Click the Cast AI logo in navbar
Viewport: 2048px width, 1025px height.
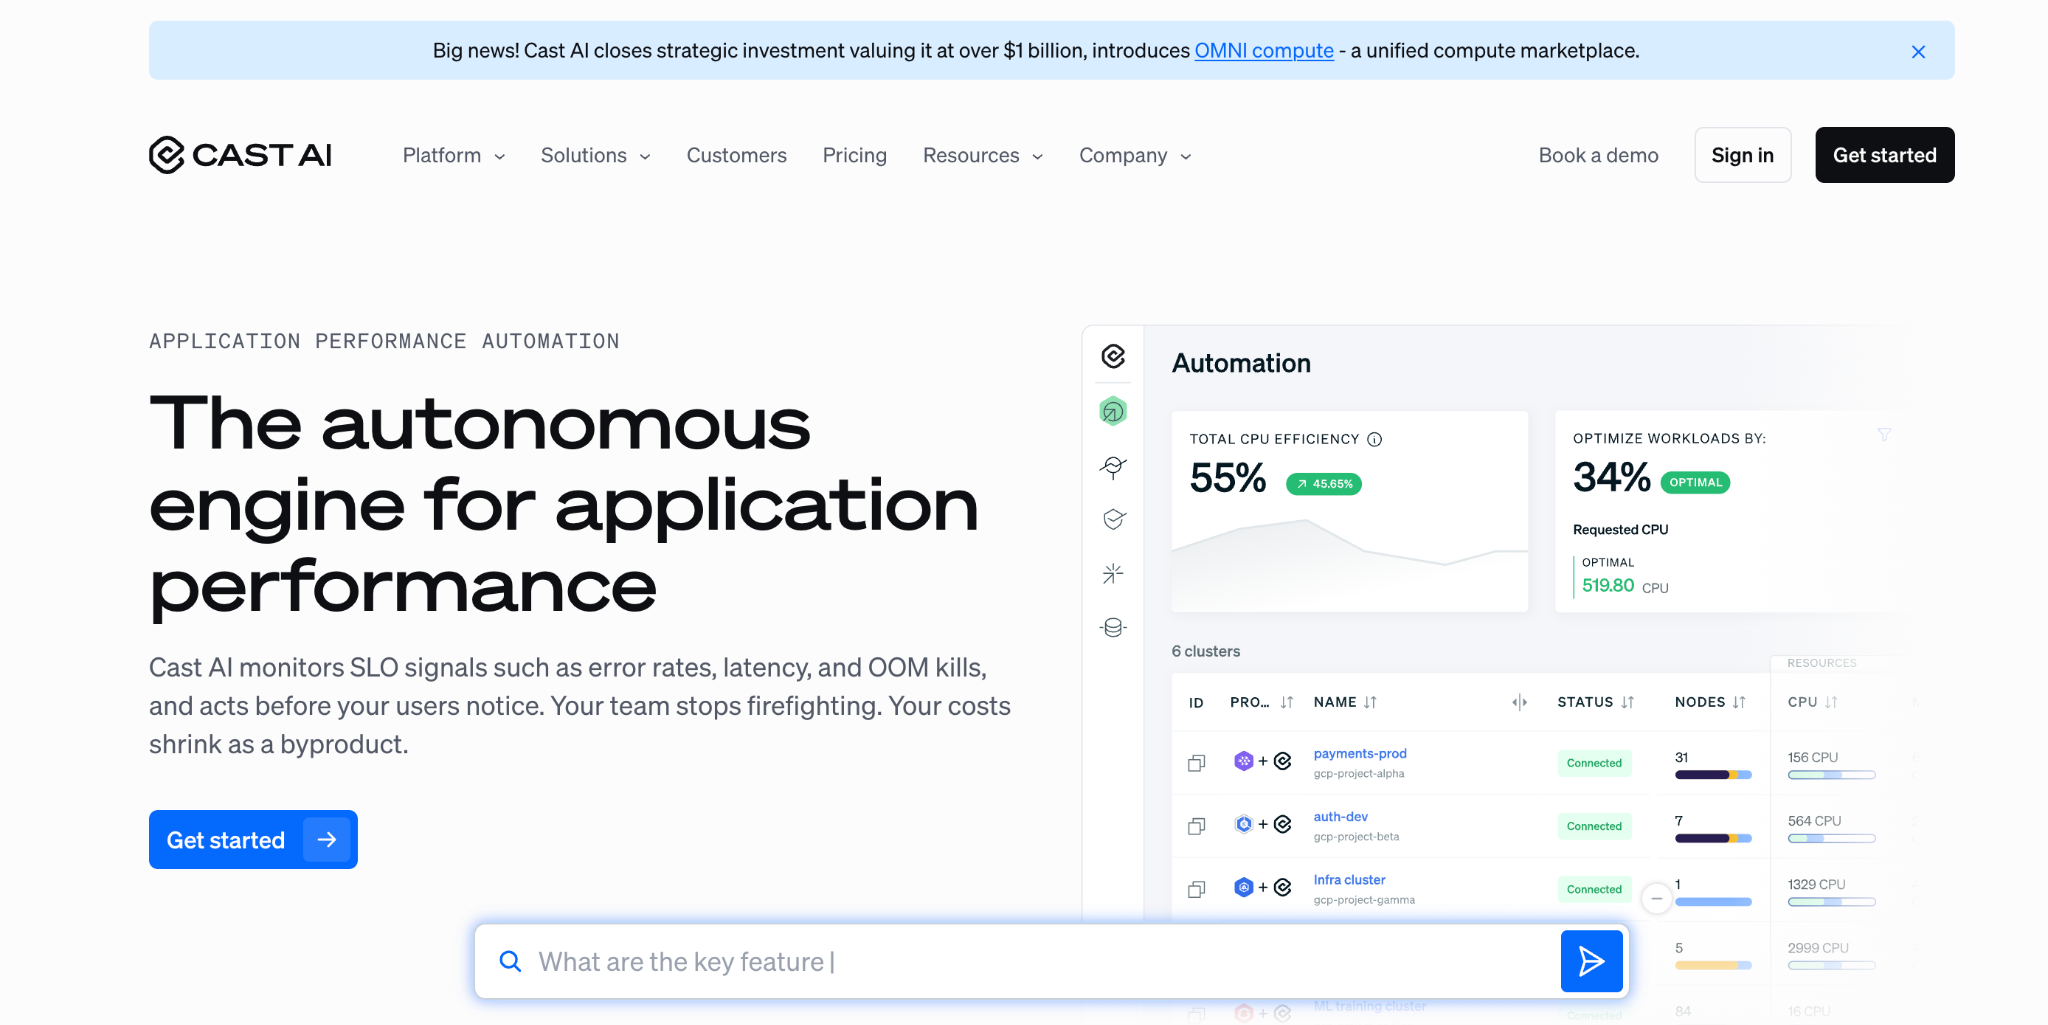pos(240,155)
